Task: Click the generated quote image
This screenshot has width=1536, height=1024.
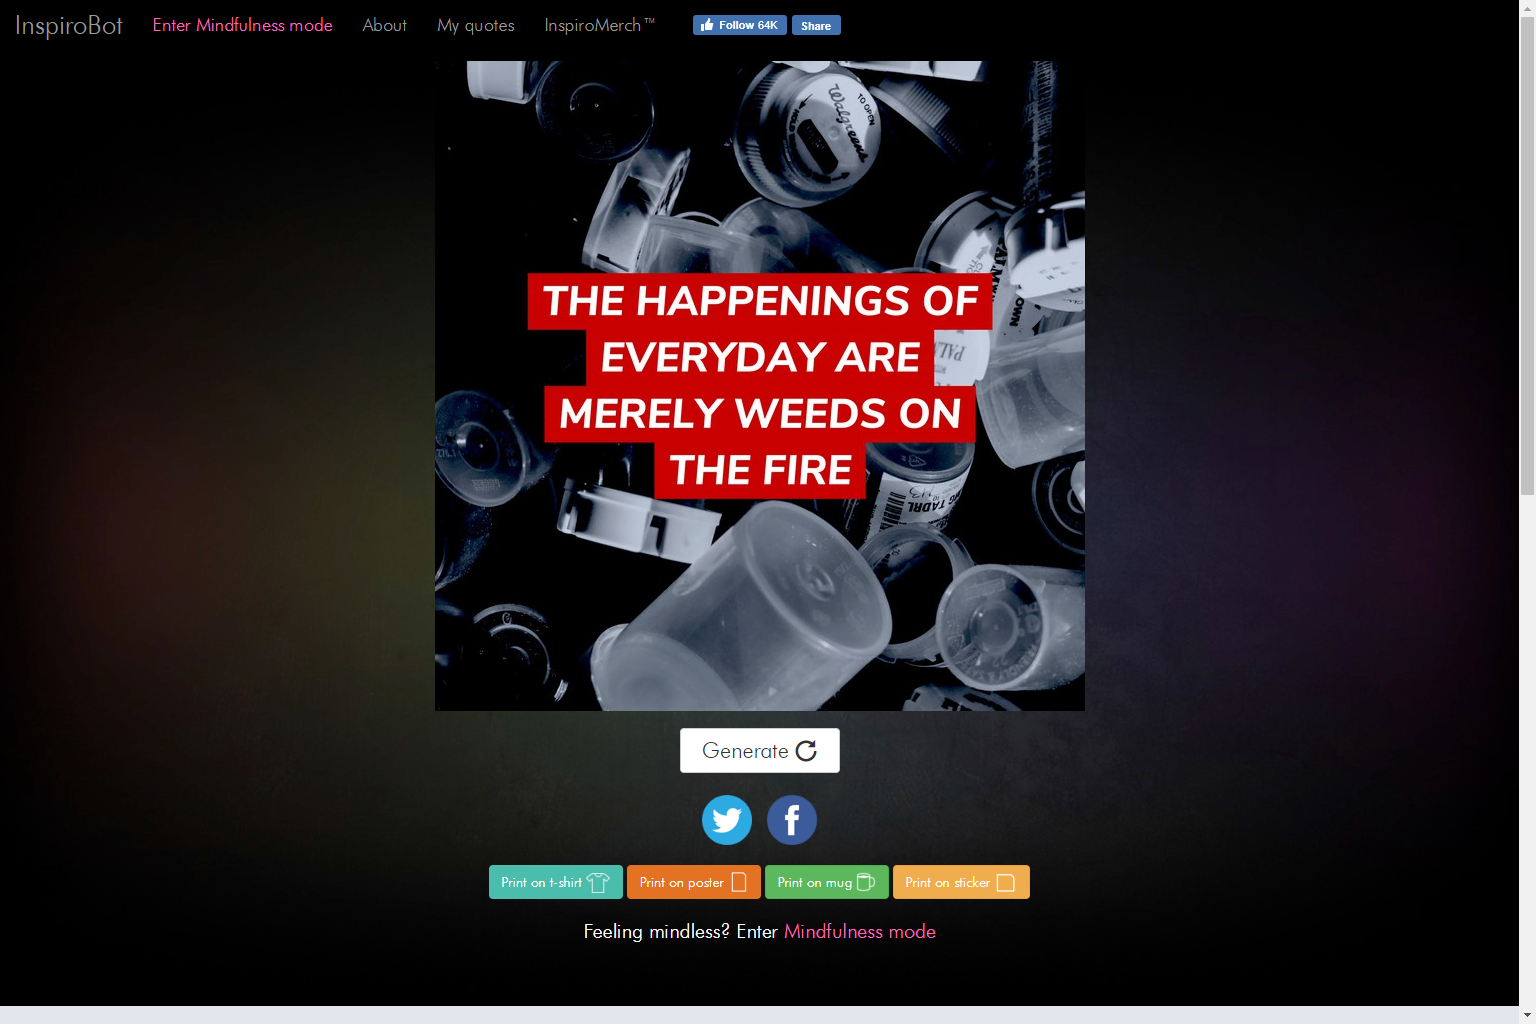Action: (x=760, y=386)
